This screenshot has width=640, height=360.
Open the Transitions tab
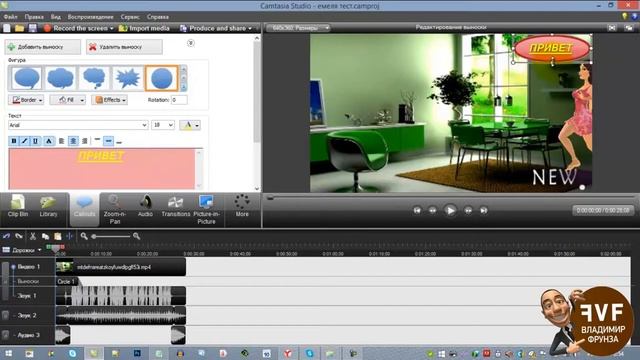pyautogui.click(x=176, y=206)
